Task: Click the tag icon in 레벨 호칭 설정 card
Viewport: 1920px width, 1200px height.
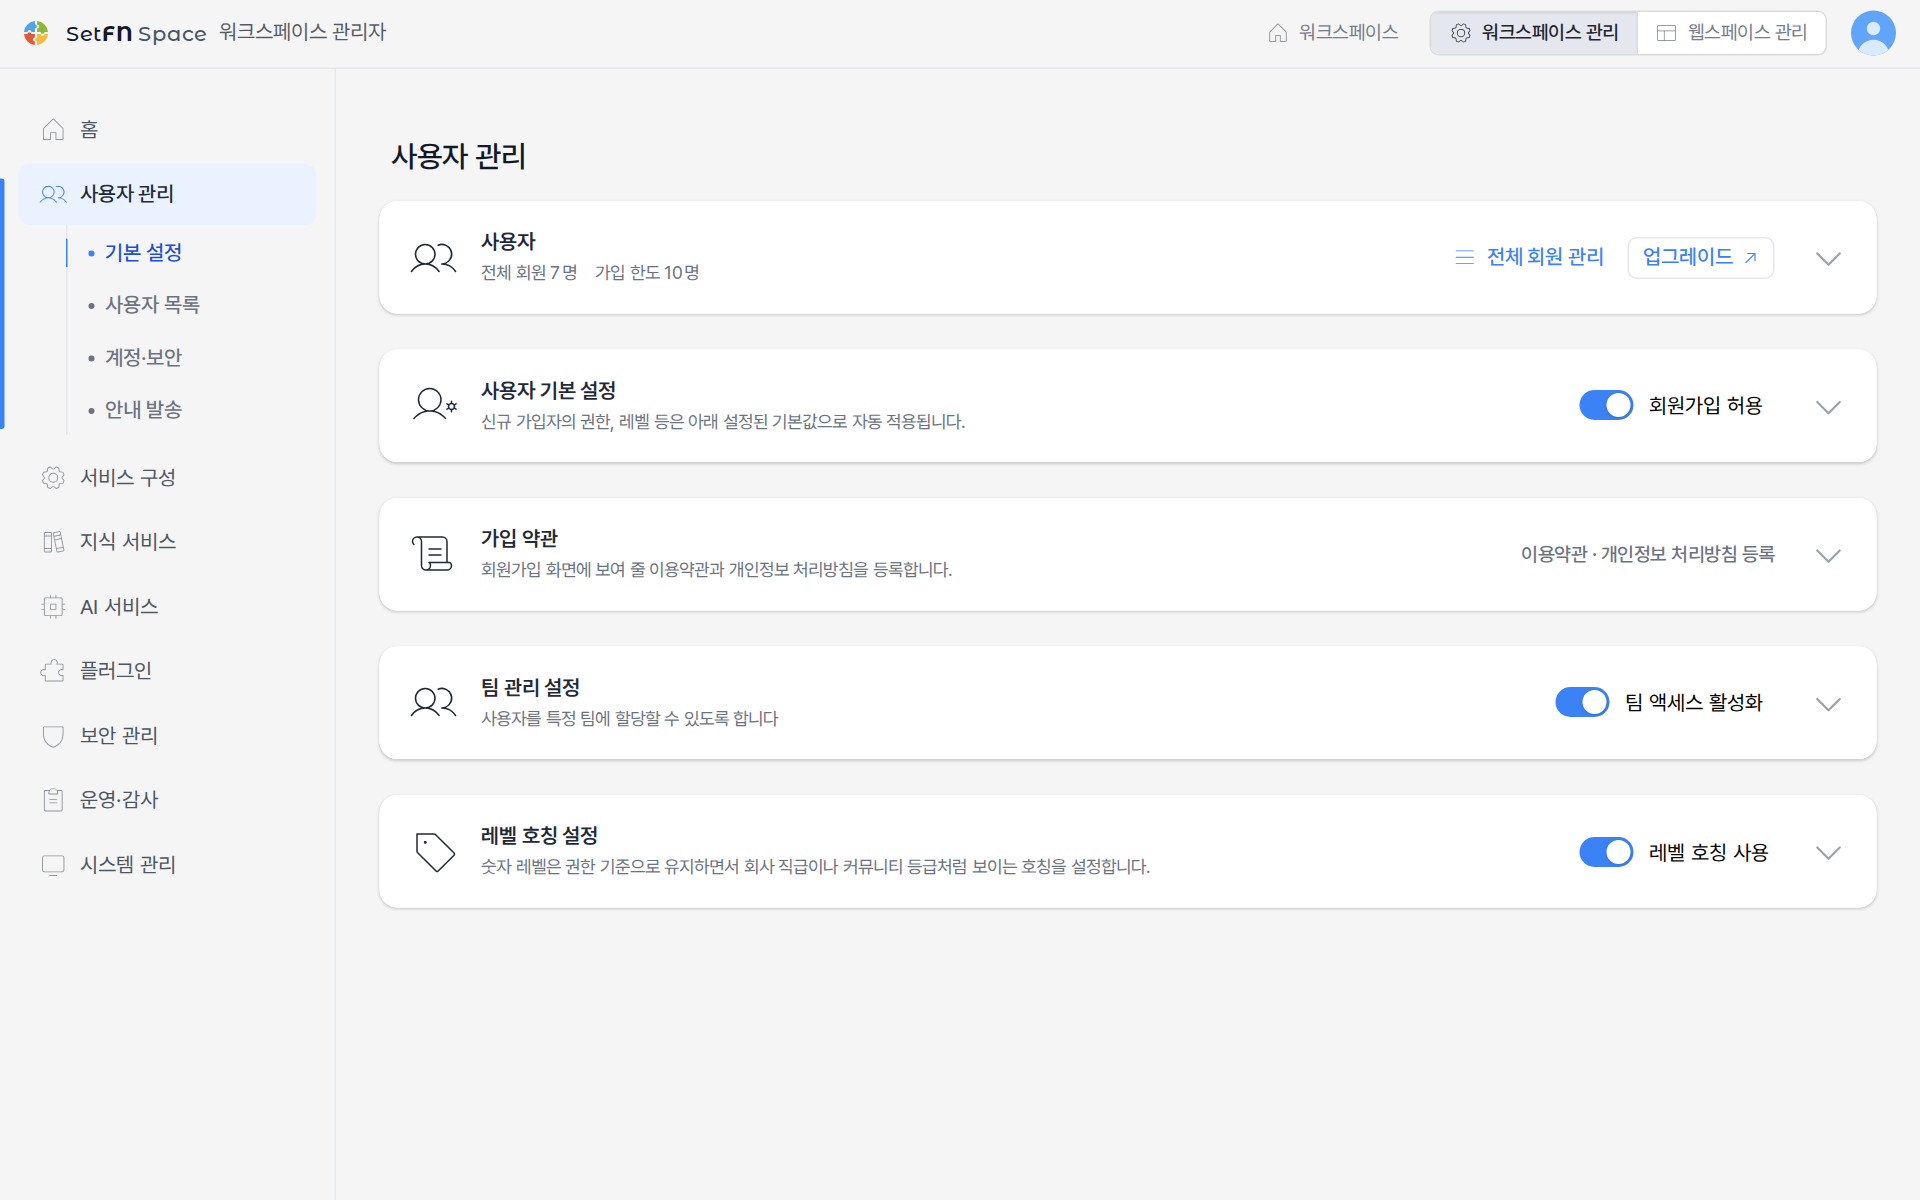Action: coord(435,852)
